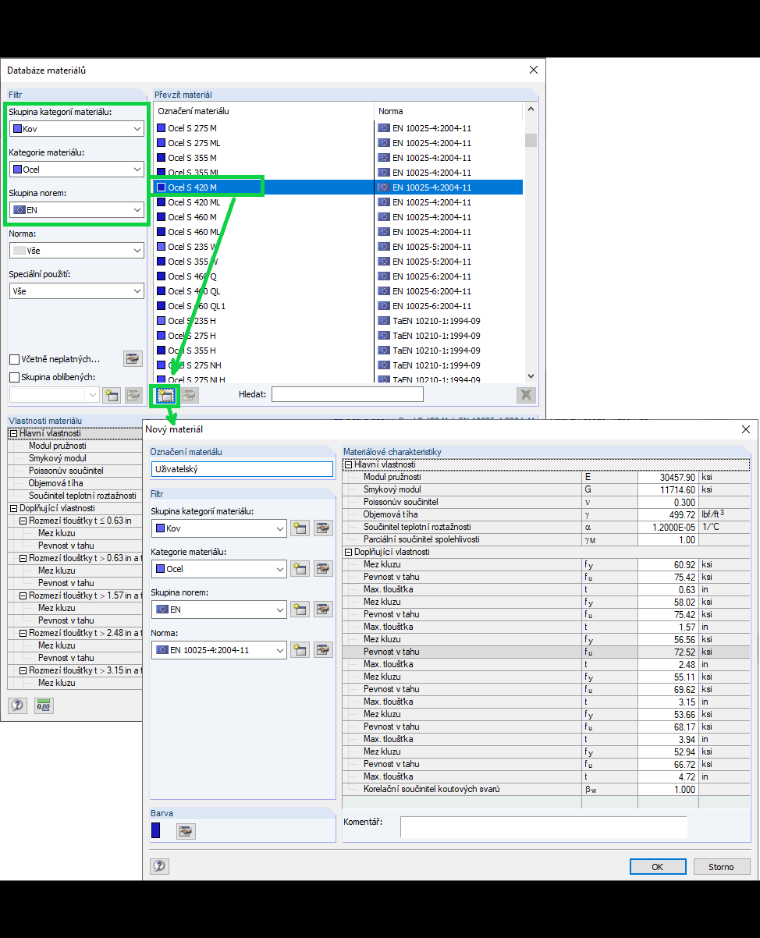This screenshot has width=760, height=938.
Task: Click the Komentář text field
Action: pos(543,827)
